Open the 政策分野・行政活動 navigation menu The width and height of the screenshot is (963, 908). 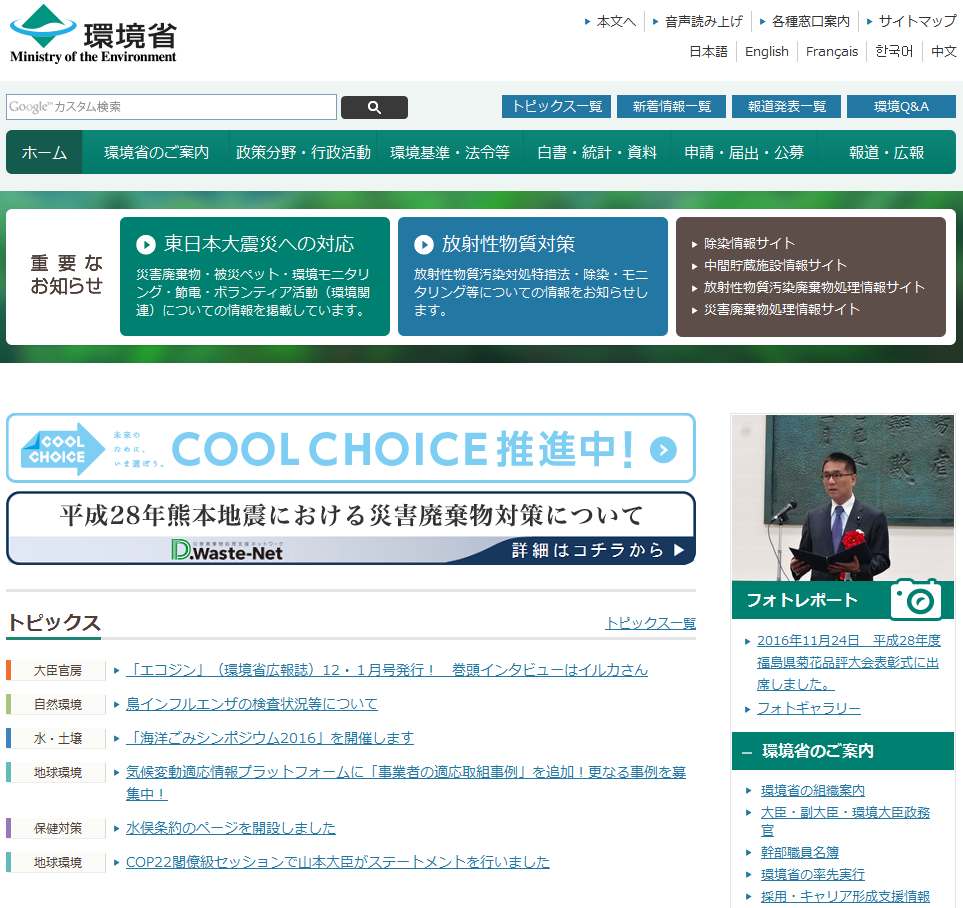point(303,153)
